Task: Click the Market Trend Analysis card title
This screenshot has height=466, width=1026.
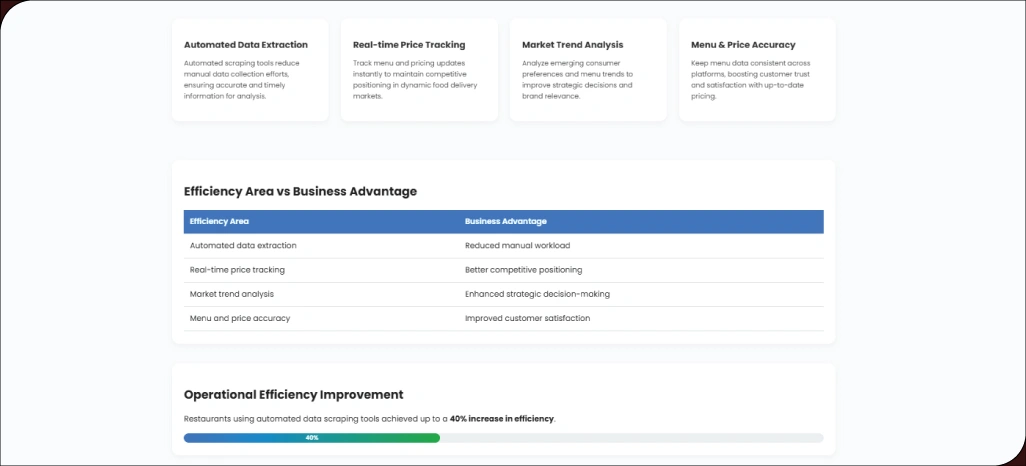Action: coord(573,45)
